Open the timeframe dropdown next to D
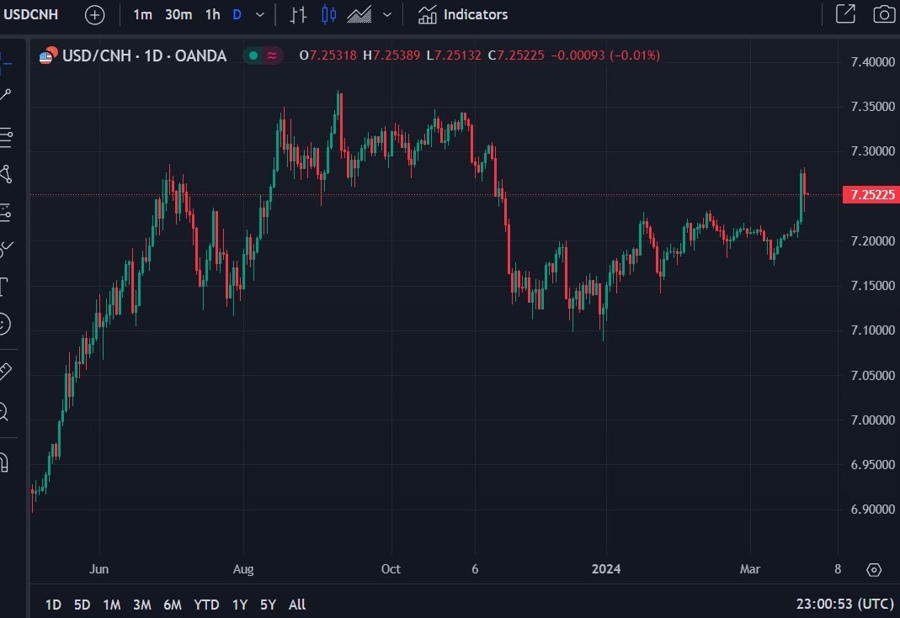 pyautogui.click(x=260, y=14)
